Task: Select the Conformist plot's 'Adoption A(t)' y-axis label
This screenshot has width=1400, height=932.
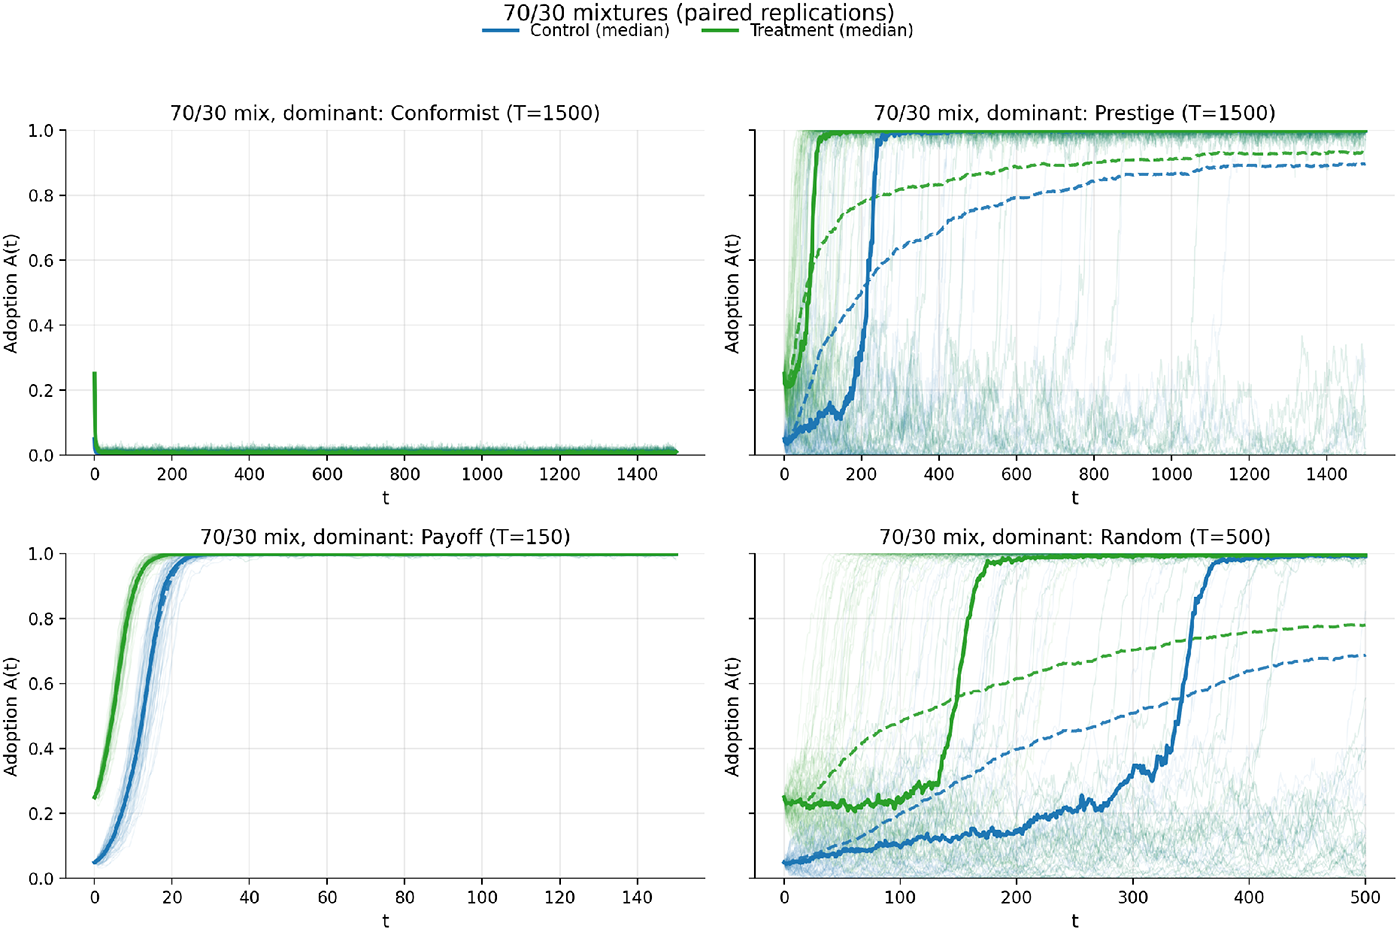Action: [12, 293]
